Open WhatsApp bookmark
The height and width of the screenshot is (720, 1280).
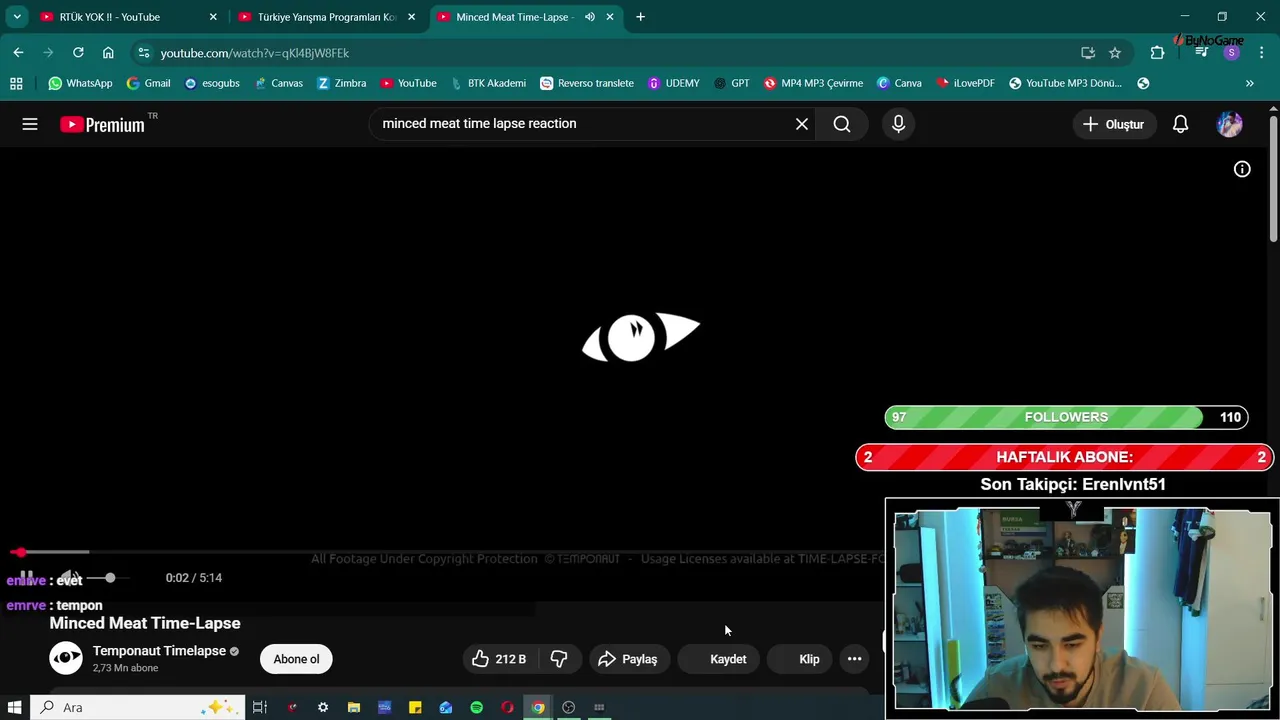(x=80, y=83)
